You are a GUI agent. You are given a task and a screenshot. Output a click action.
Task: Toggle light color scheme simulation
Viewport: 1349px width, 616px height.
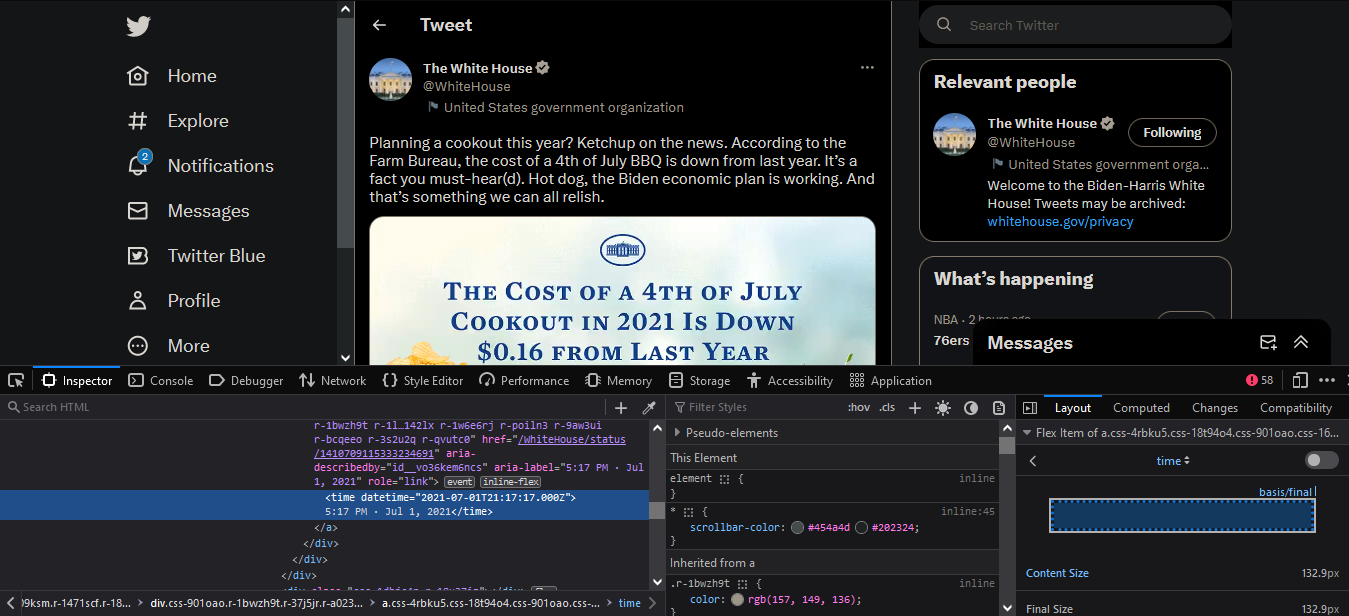(943, 407)
